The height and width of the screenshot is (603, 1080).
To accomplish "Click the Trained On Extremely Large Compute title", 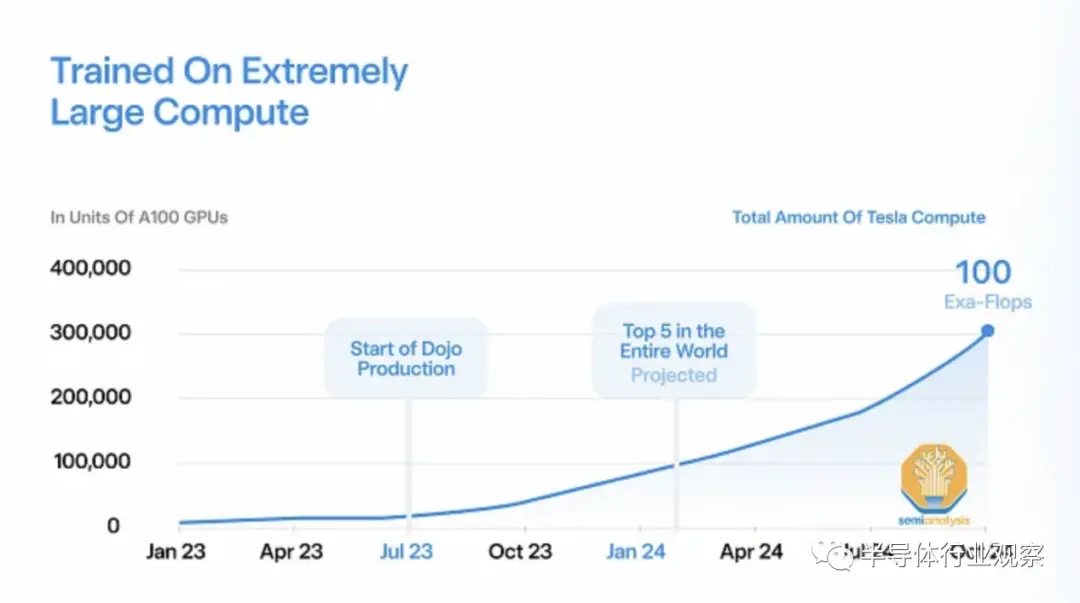I will [229, 92].
